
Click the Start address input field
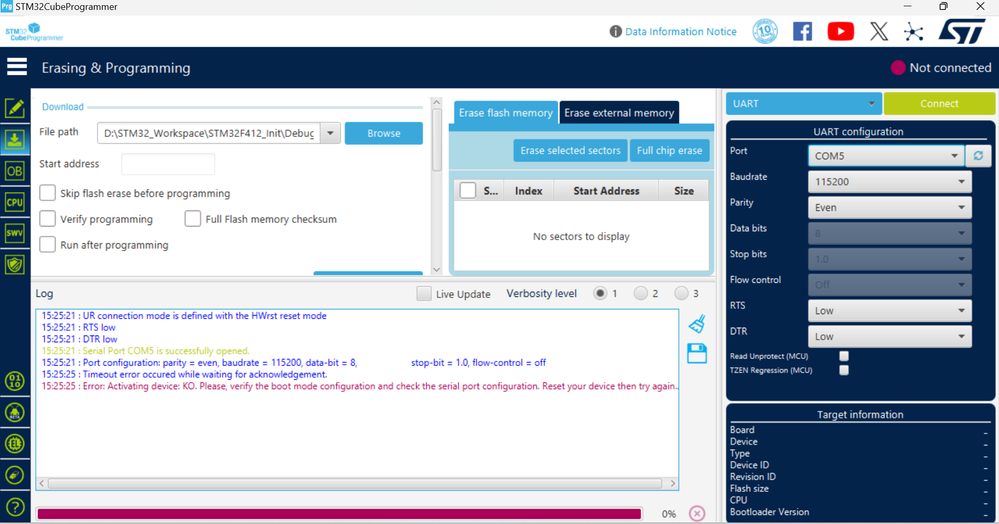[168, 164]
